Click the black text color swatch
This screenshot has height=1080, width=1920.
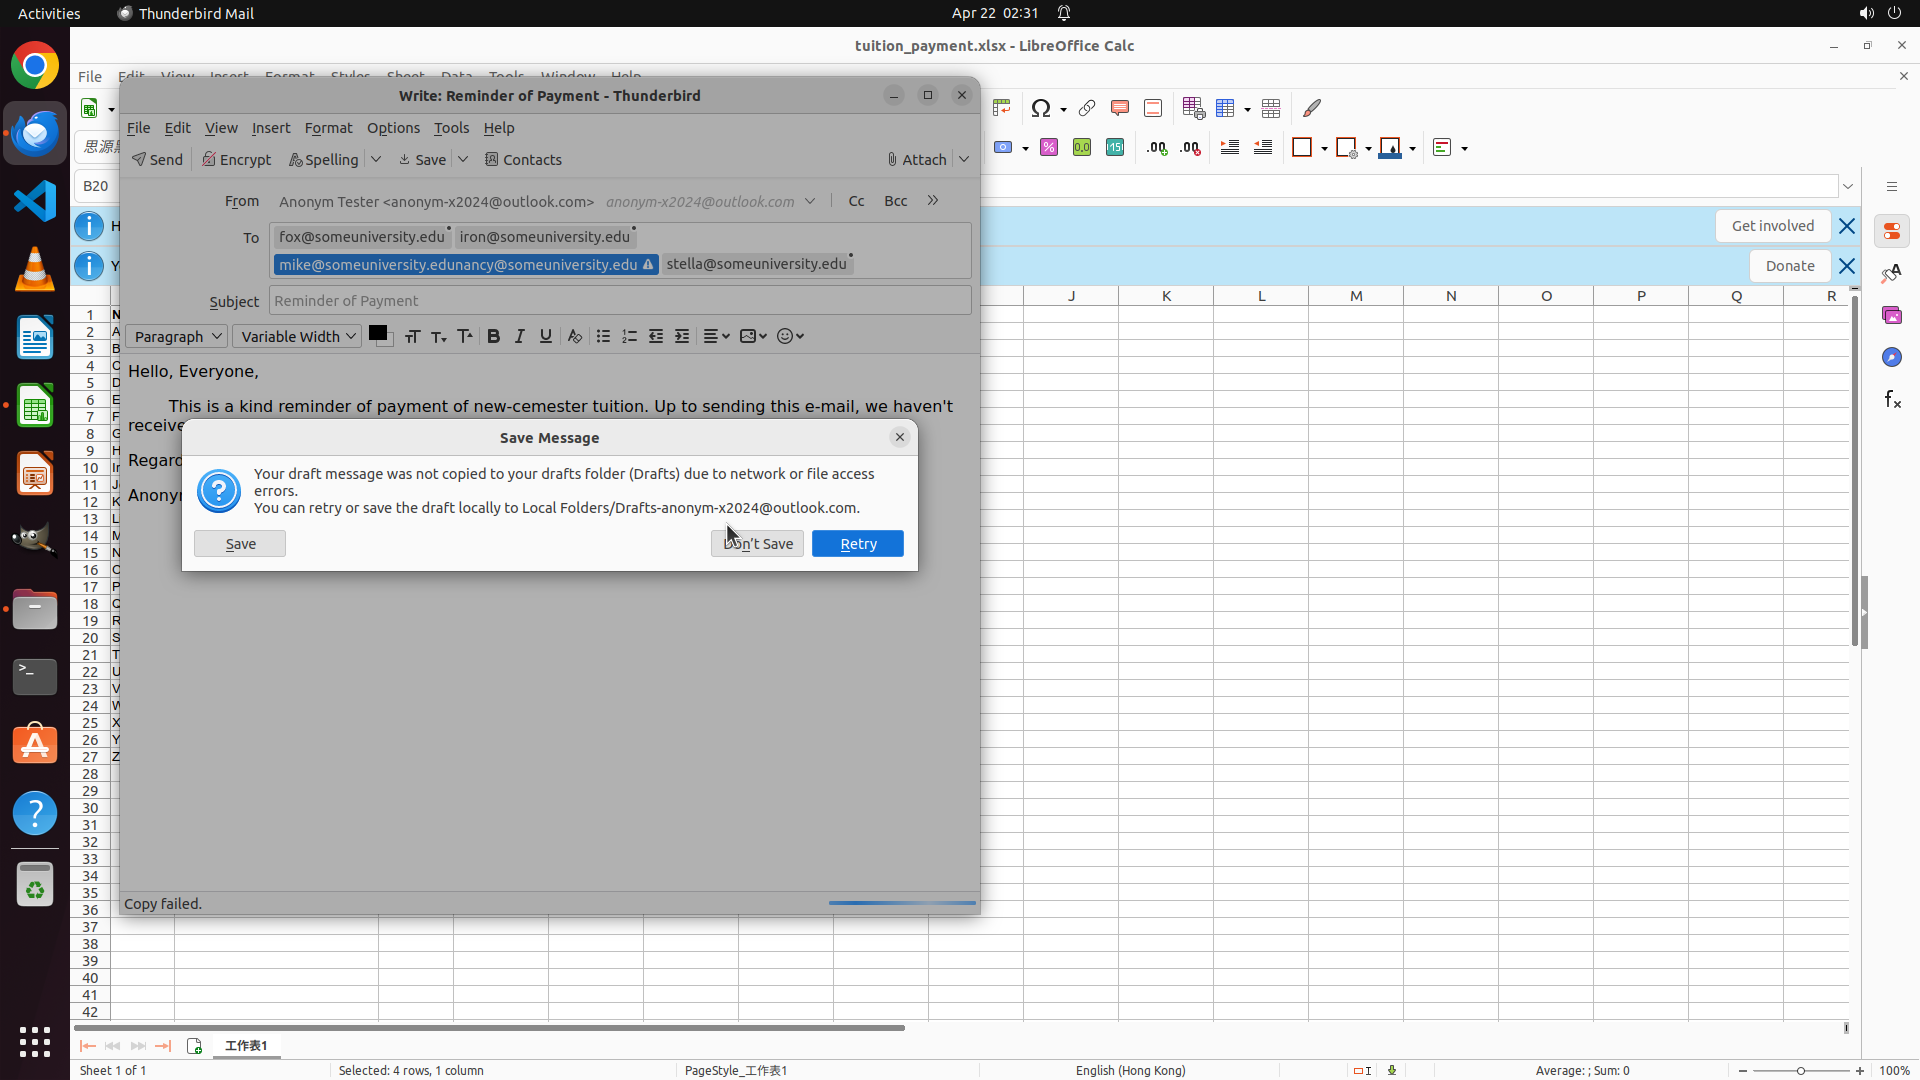click(378, 334)
